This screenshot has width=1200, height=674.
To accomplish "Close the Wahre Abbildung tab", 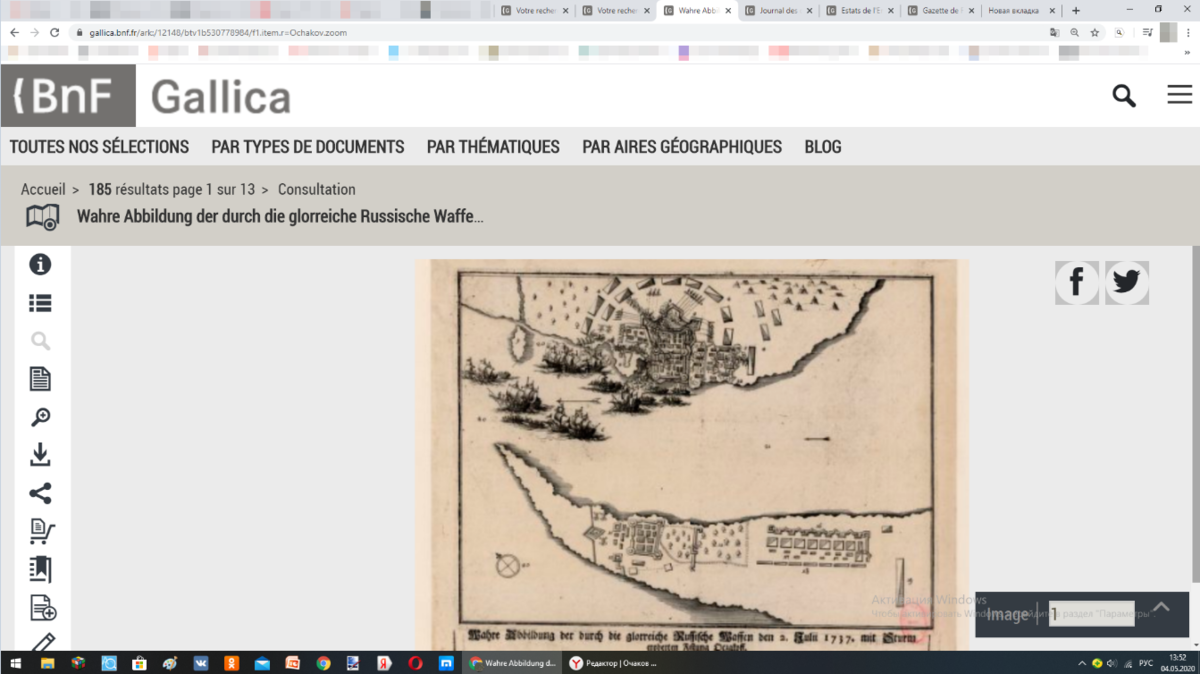I will pyautogui.click(x=727, y=10).
